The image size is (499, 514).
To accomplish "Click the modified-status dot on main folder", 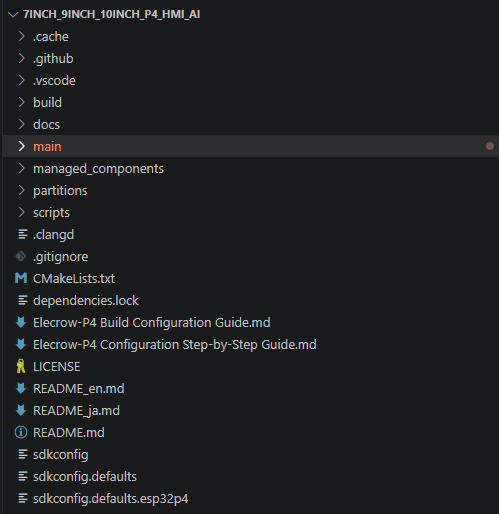I will 490,146.
